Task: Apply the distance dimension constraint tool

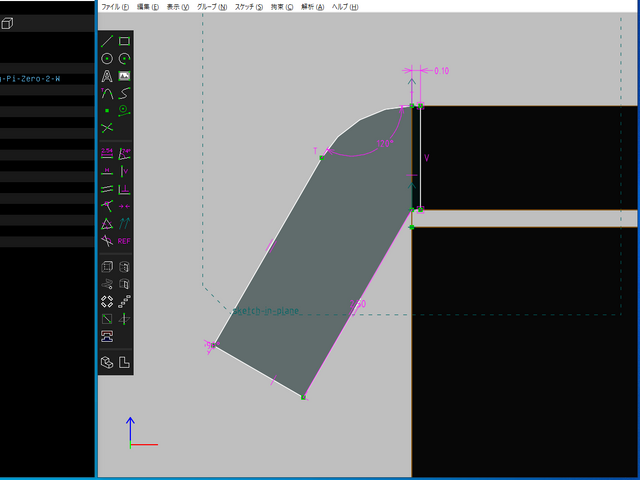Action: point(107,154)
